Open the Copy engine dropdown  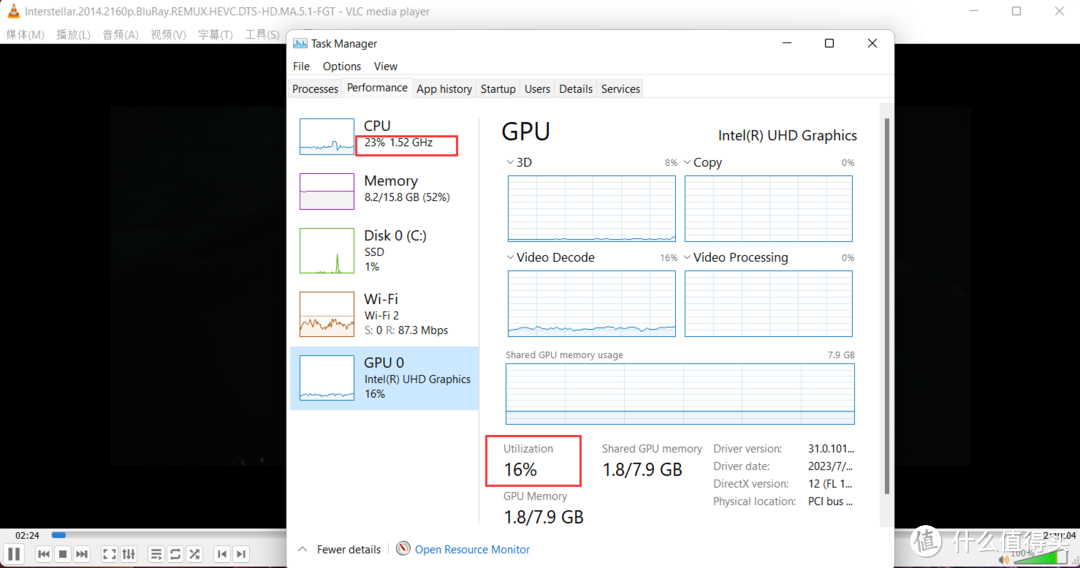coord(687,162)
